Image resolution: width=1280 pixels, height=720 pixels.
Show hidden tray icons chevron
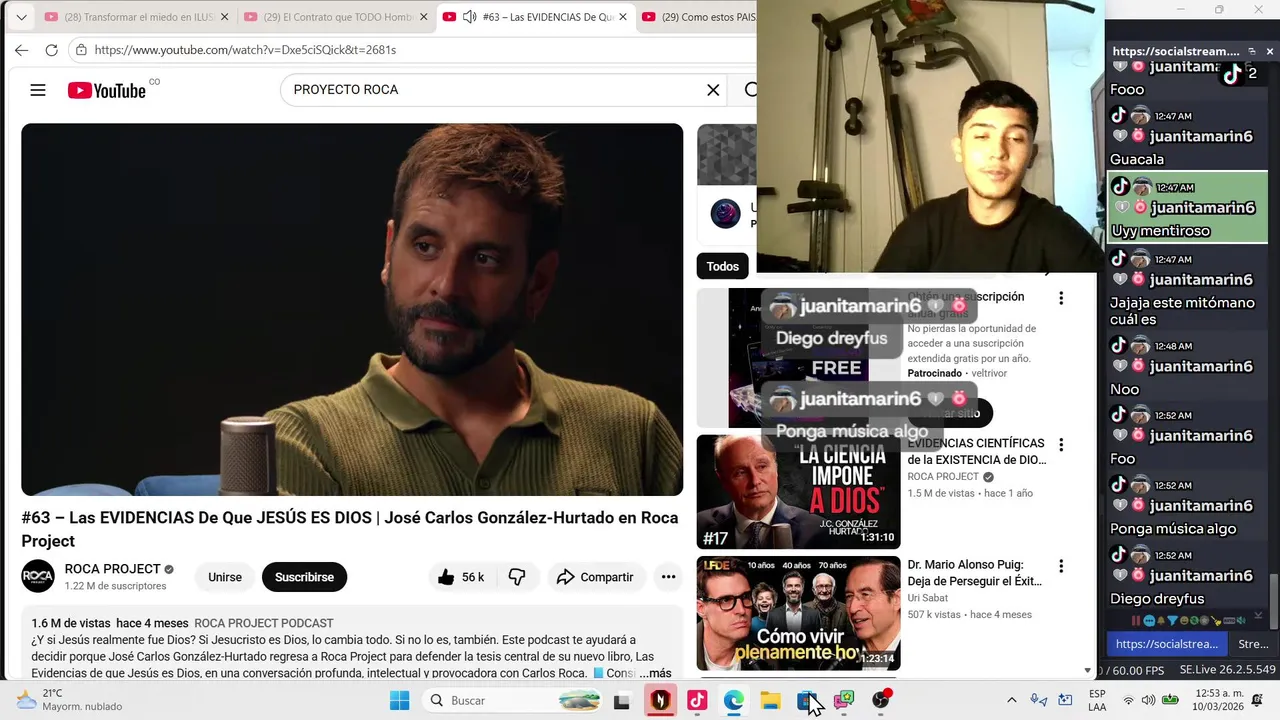click(x=1011, y=700)
